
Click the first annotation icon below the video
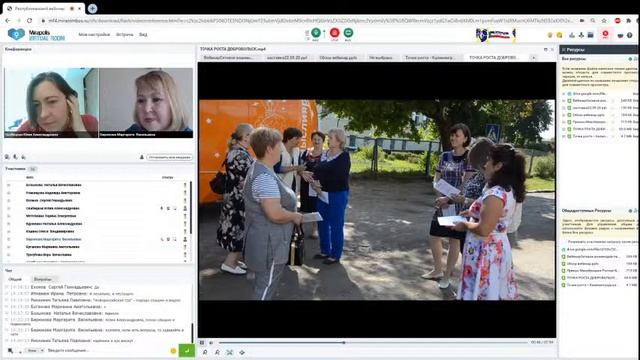click(x=205, y=352)
